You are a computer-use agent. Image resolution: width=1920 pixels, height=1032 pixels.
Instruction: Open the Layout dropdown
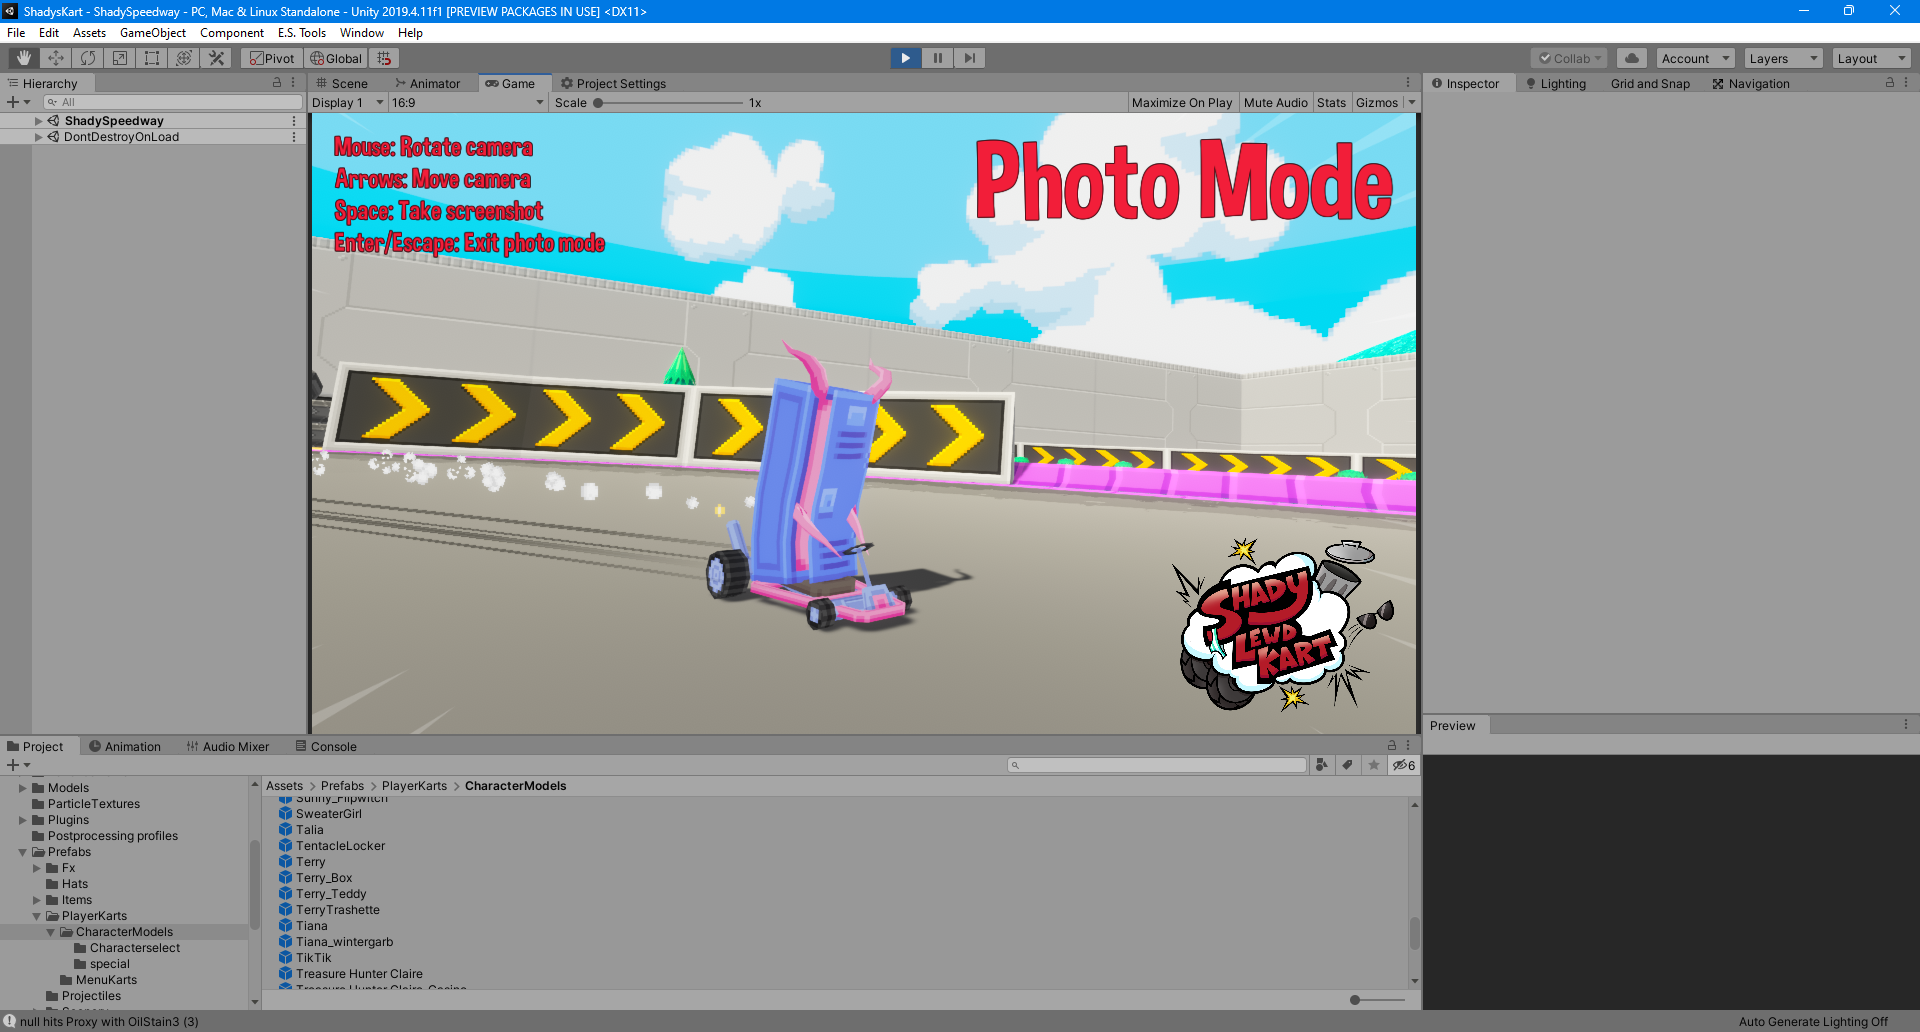coord(1872,58)
